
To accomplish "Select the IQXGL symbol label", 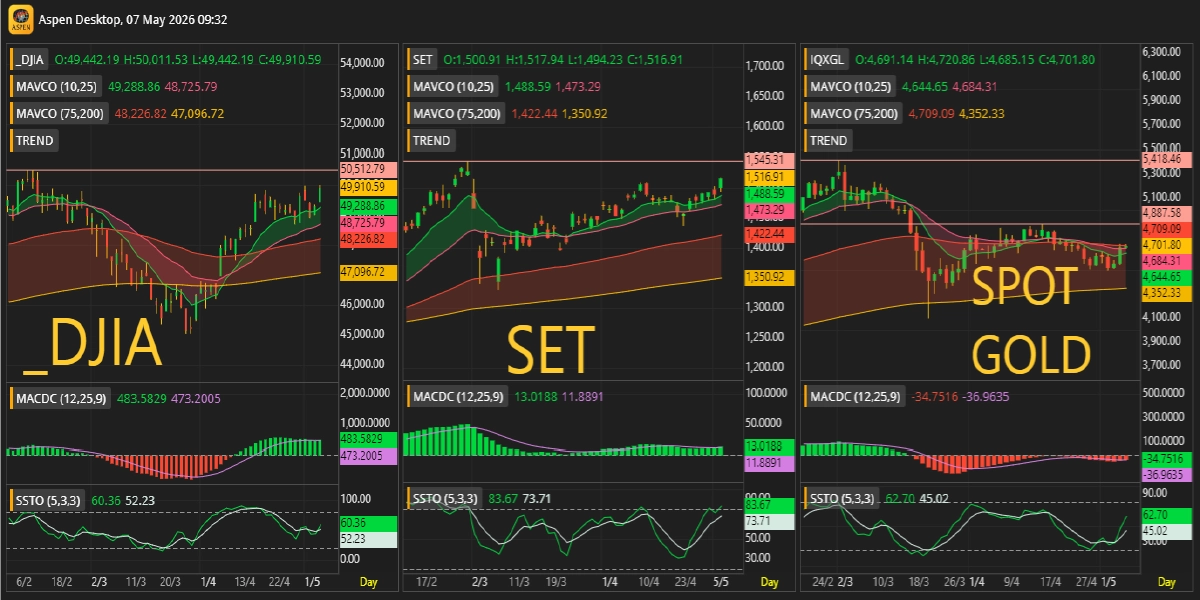I will coord(829,60).
